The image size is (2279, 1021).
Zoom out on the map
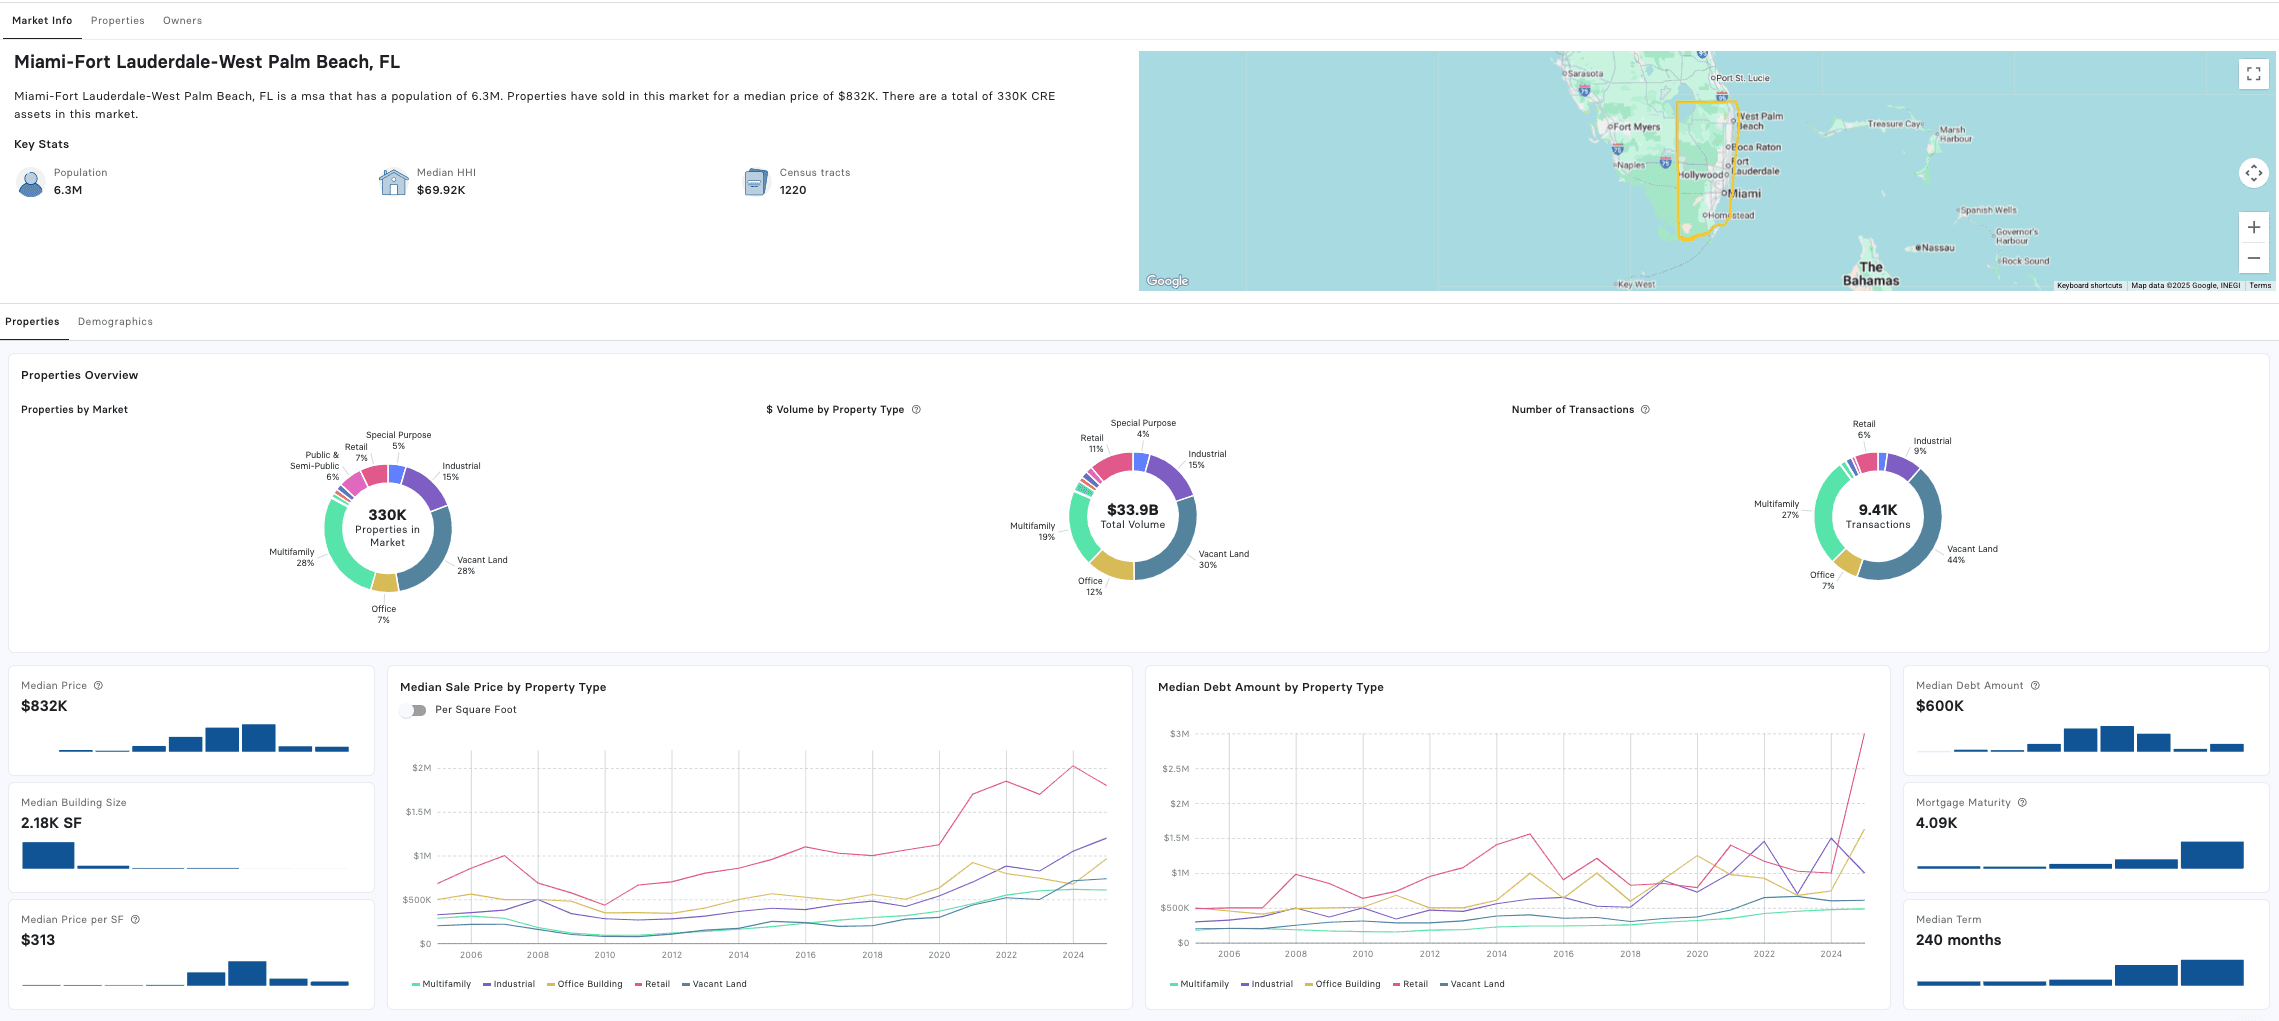click(x=2253, y=258)
